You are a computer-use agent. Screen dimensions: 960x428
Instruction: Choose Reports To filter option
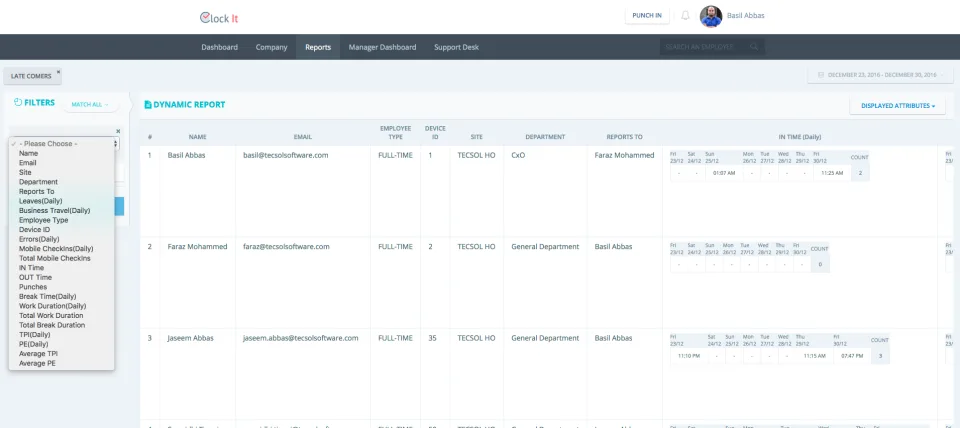point(61,192)
